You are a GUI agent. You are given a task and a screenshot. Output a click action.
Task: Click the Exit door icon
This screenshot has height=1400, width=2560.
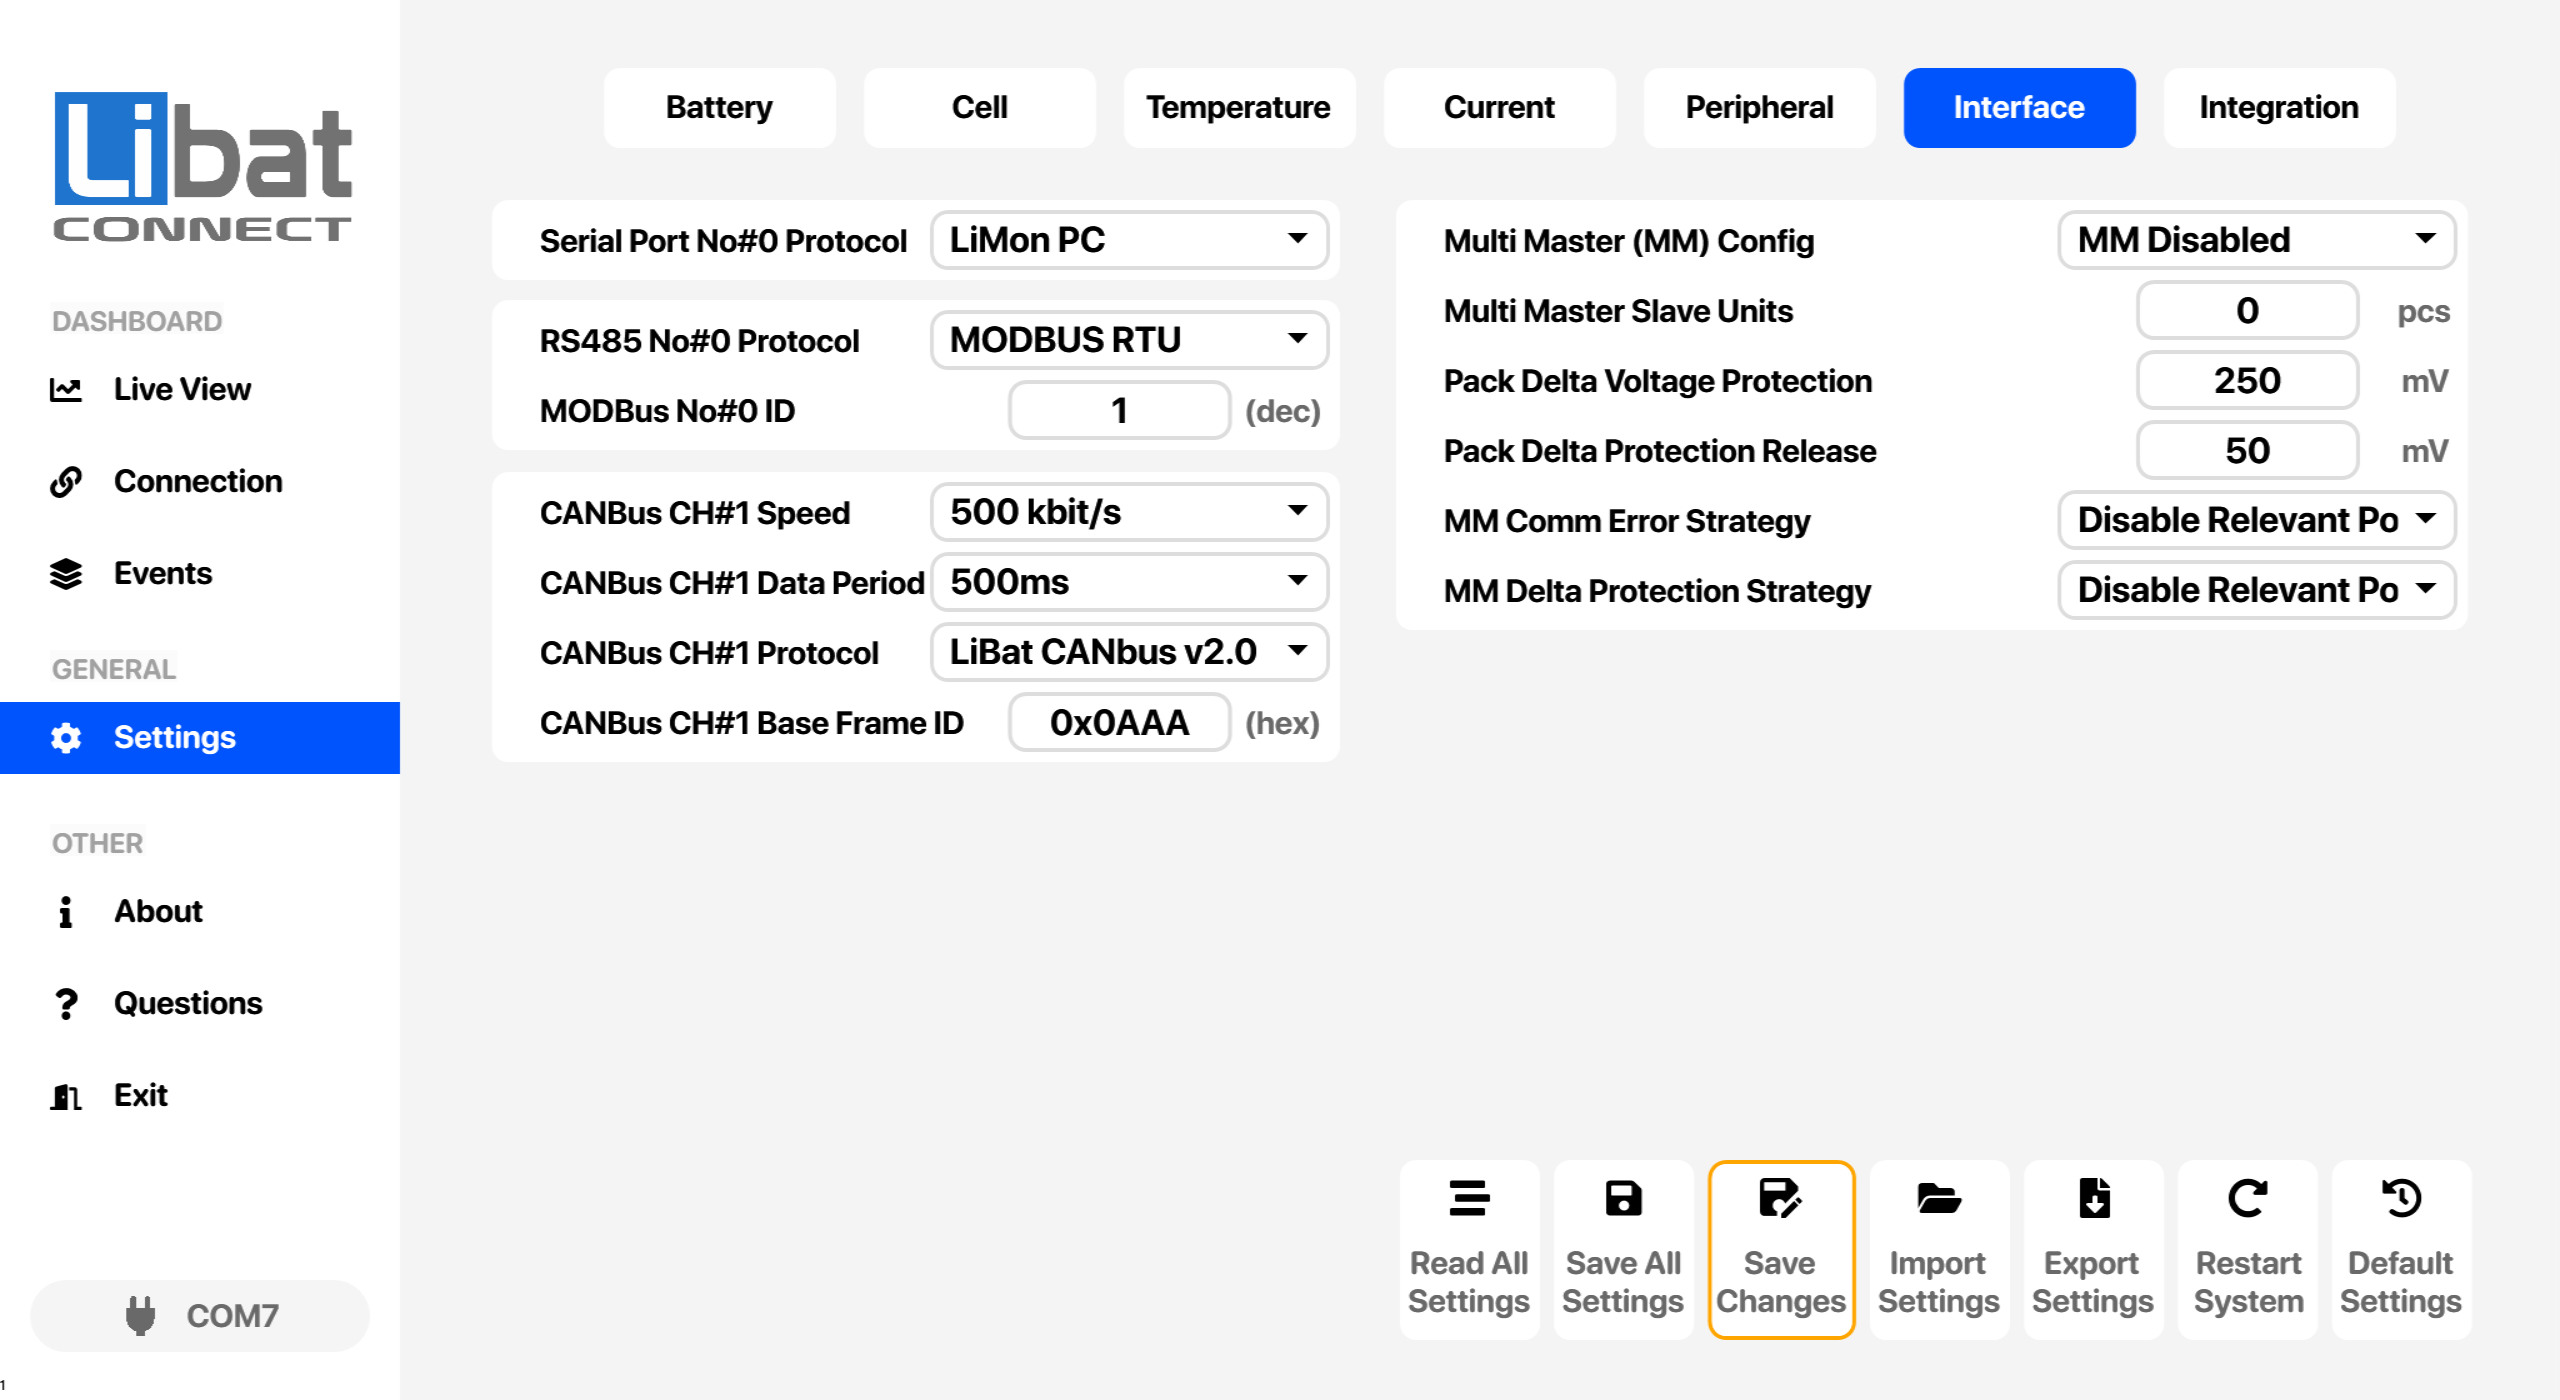pos(66,1096)
